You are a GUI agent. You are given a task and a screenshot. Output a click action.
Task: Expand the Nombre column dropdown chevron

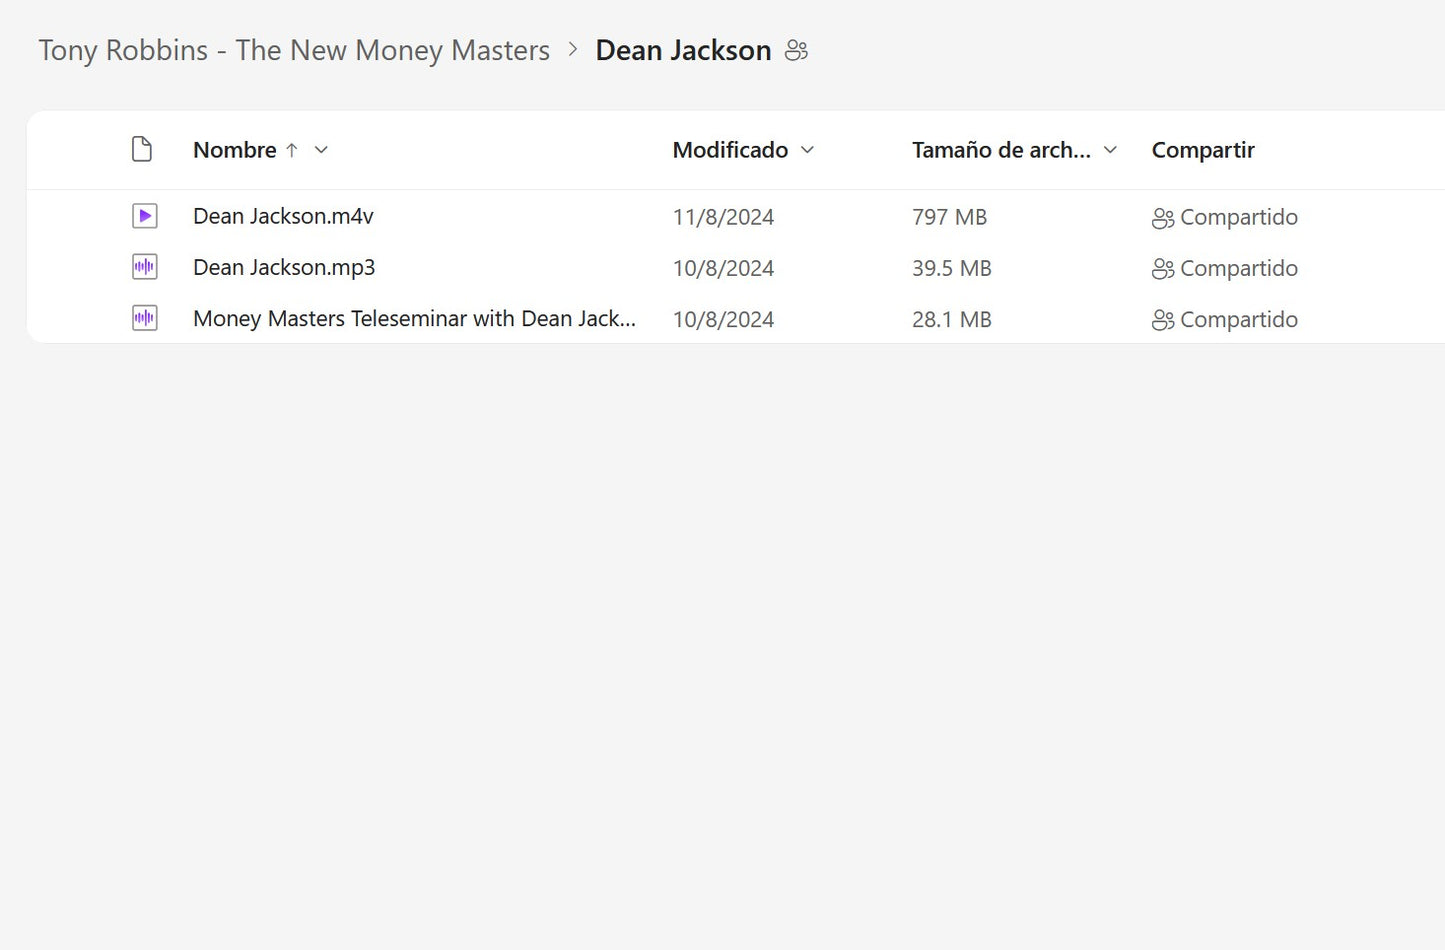point(321,150)
